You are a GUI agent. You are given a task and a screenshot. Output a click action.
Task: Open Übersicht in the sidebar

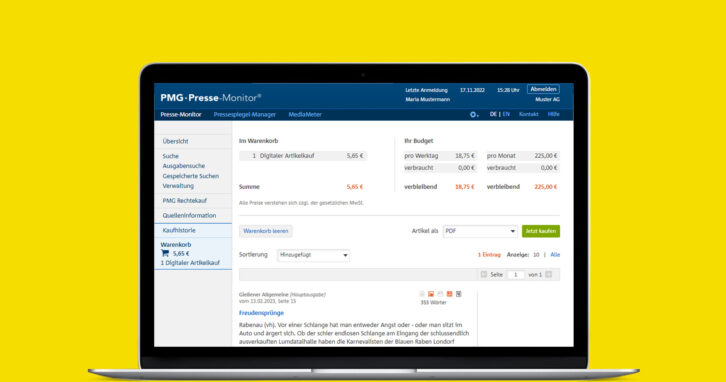[x=175, y=141]
